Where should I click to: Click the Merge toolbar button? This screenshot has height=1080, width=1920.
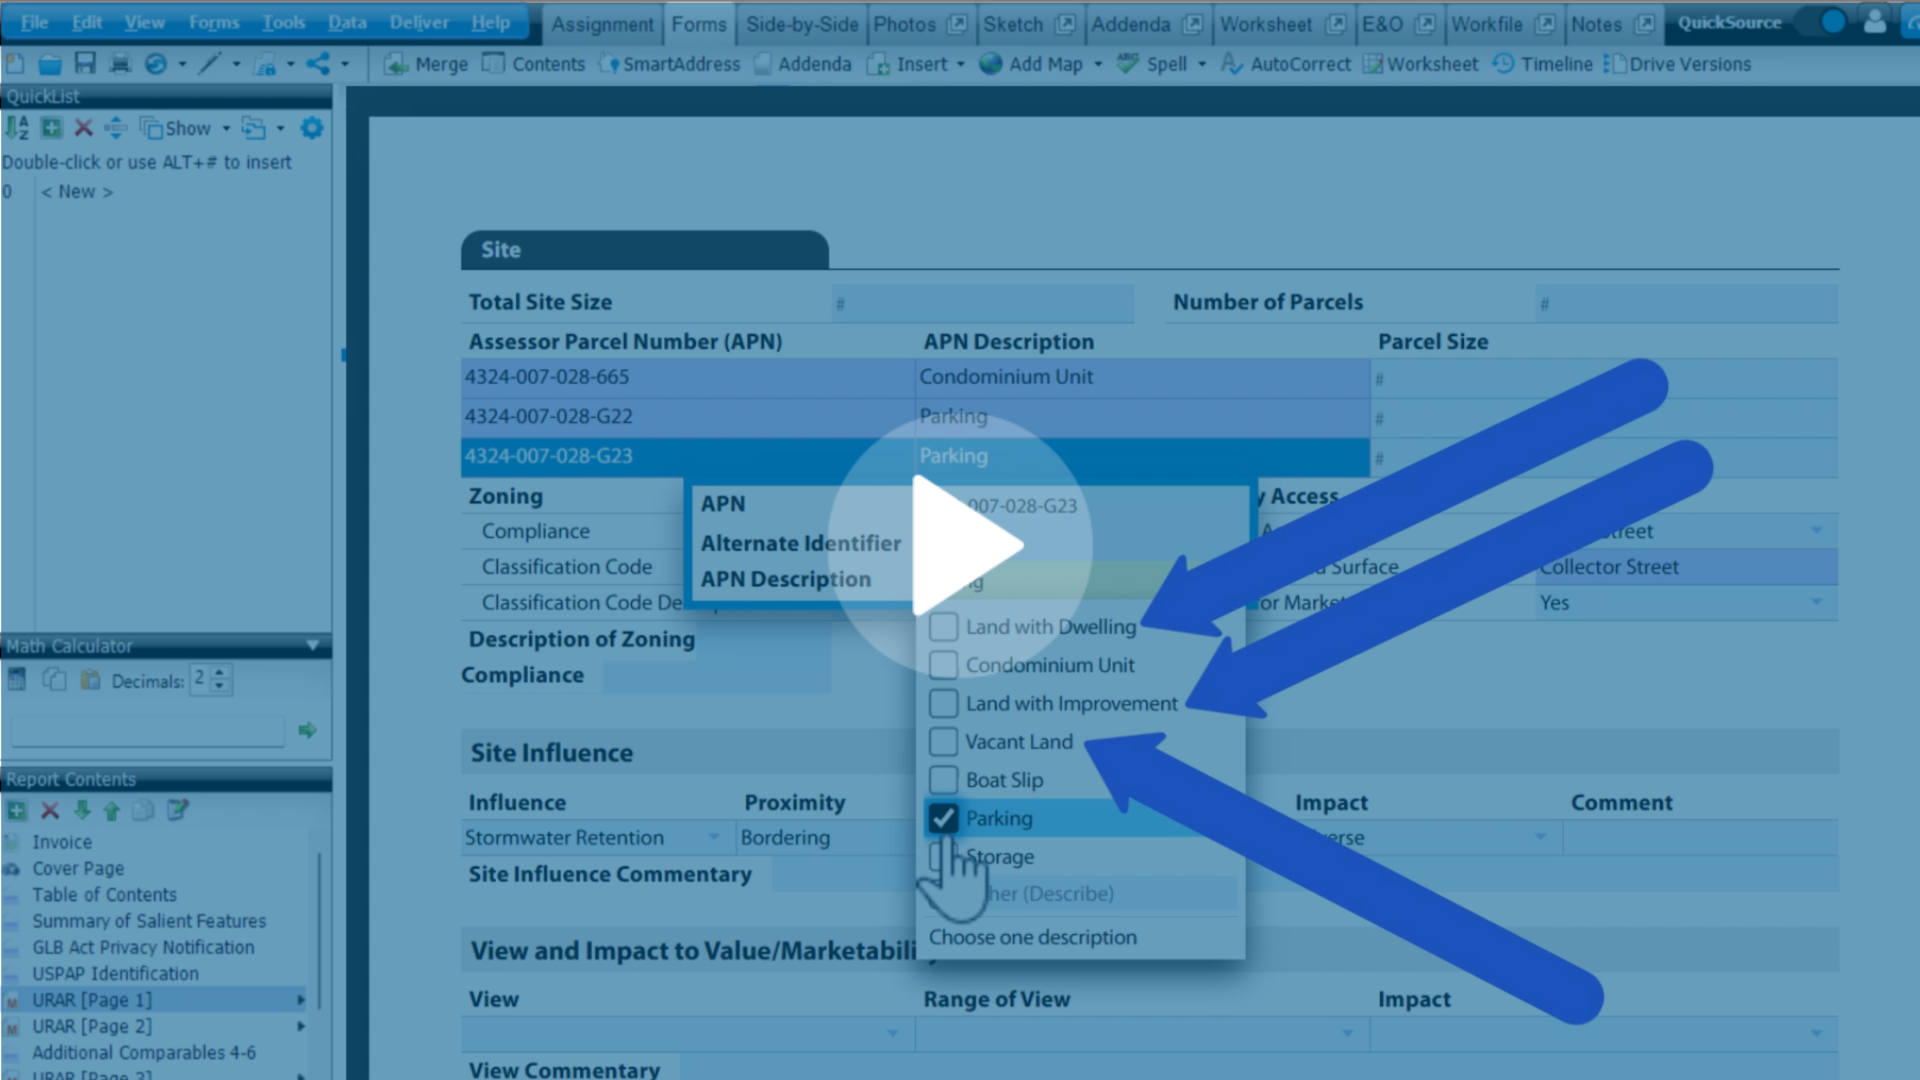426,64
